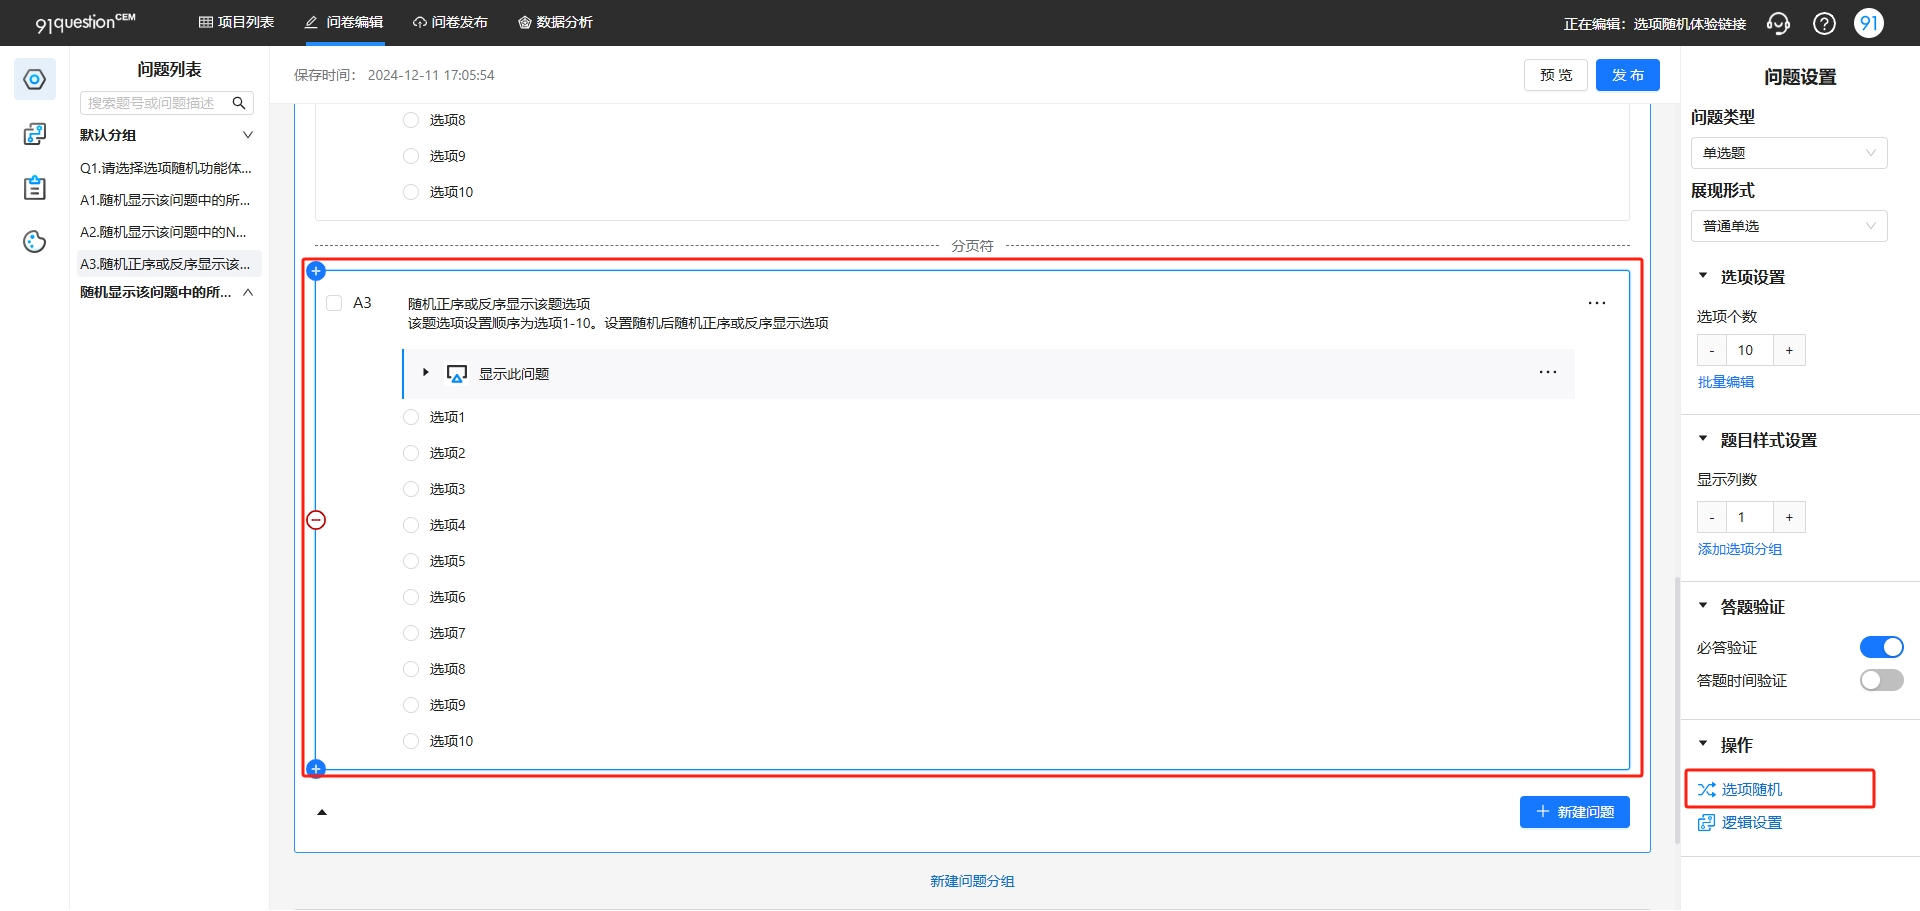Click the red minus icon to remove A3
This screenshot has height=911, width=1920.
316,520
